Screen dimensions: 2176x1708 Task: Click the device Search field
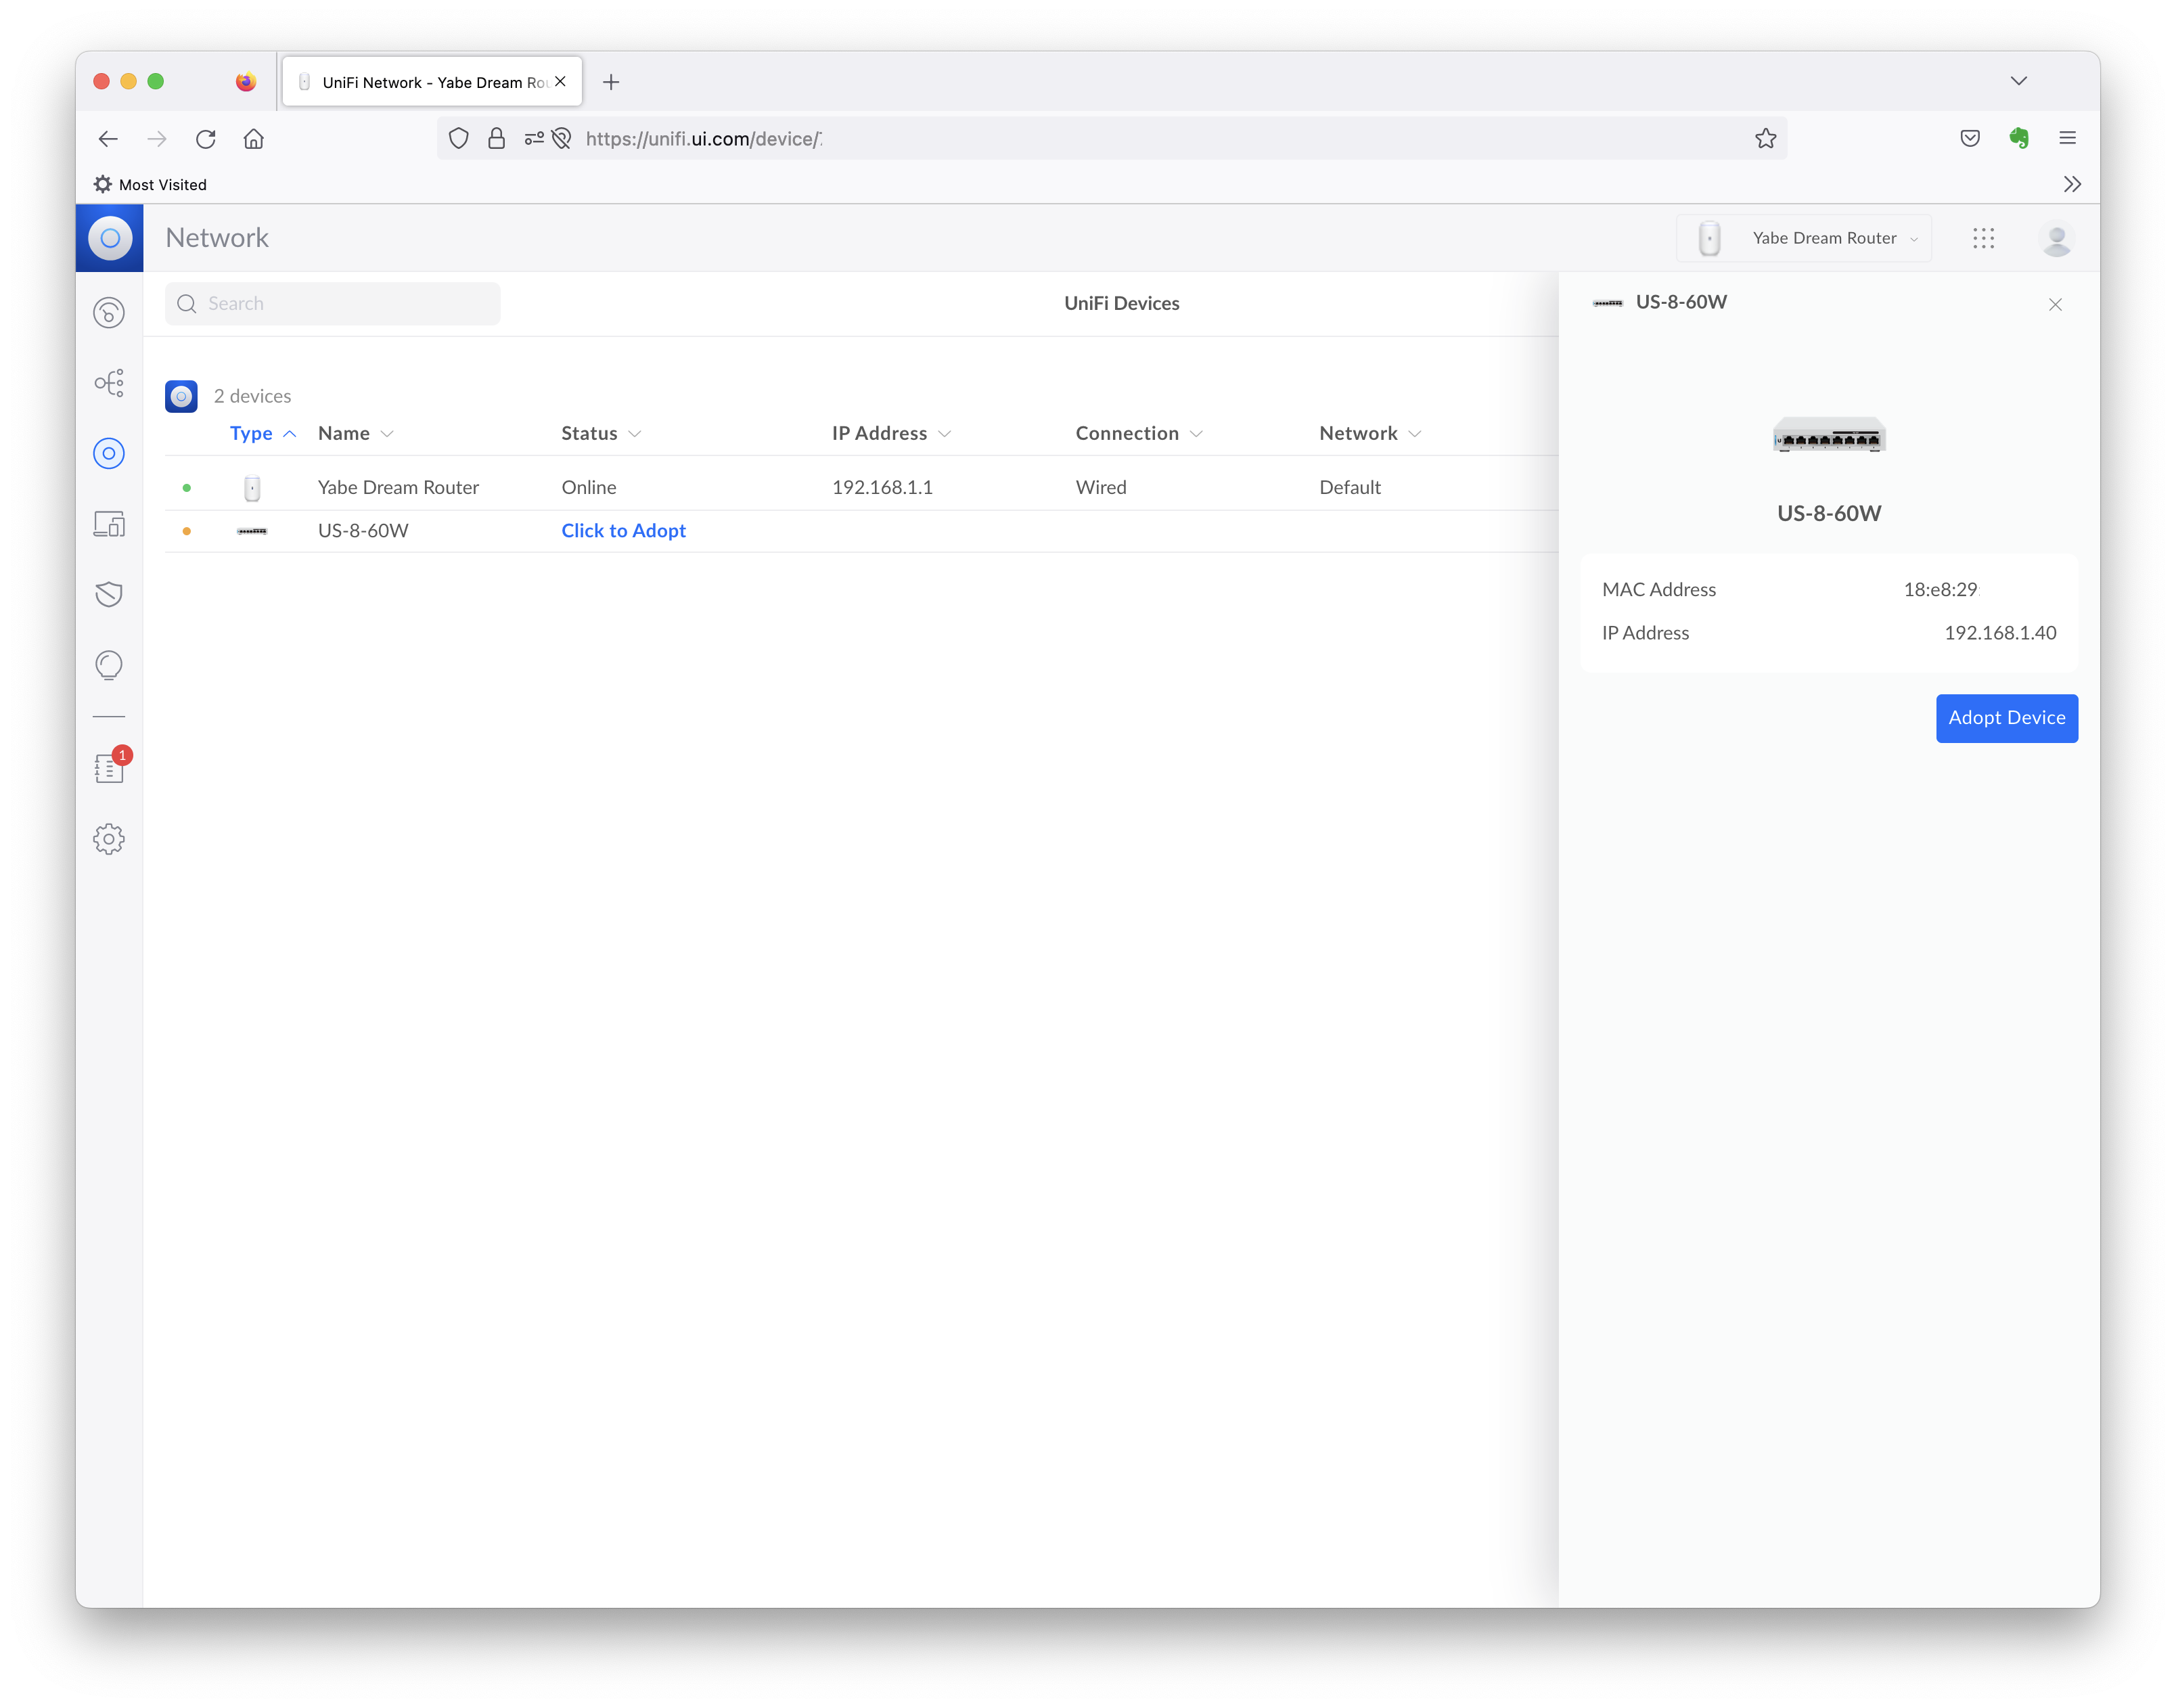[x=332, y=304]
